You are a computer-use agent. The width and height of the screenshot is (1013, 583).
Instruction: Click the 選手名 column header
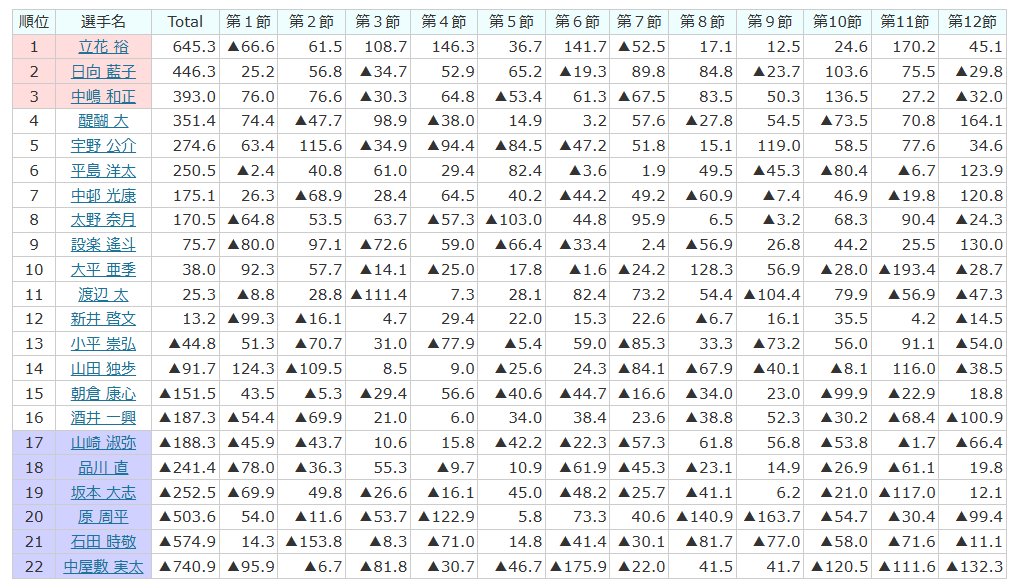[x=103, y=22]
